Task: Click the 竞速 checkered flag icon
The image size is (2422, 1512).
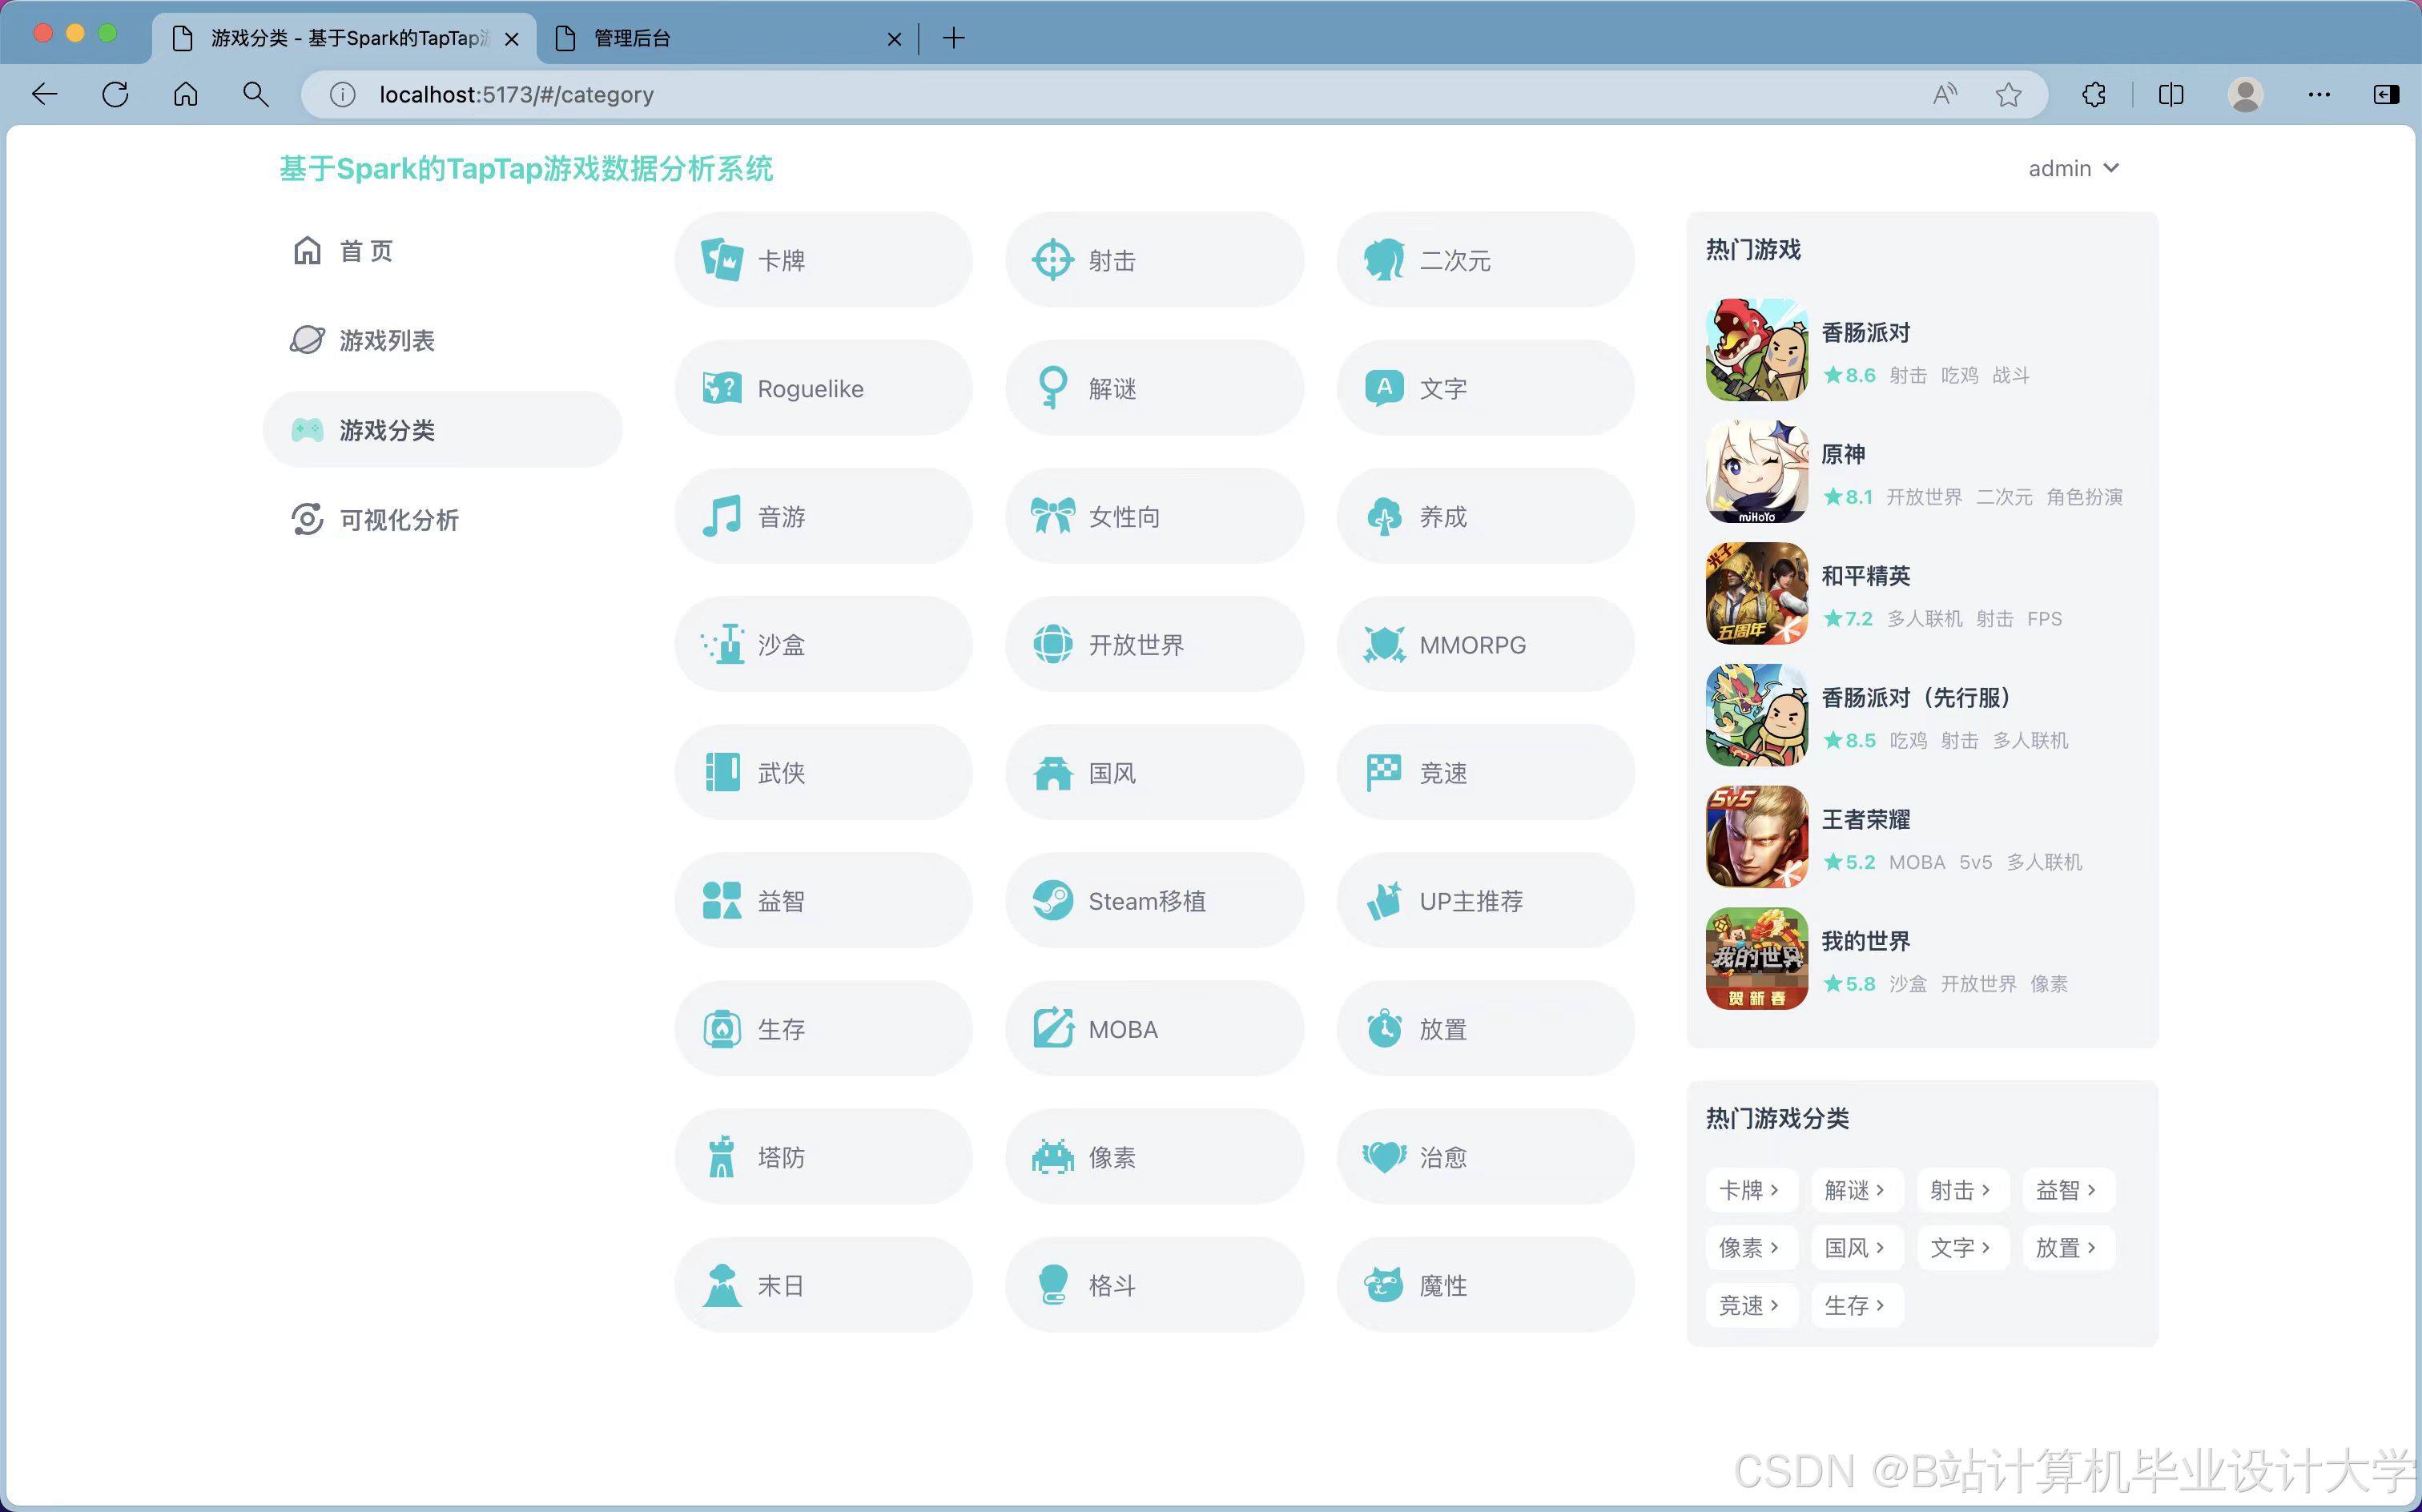Action: 1383,773
